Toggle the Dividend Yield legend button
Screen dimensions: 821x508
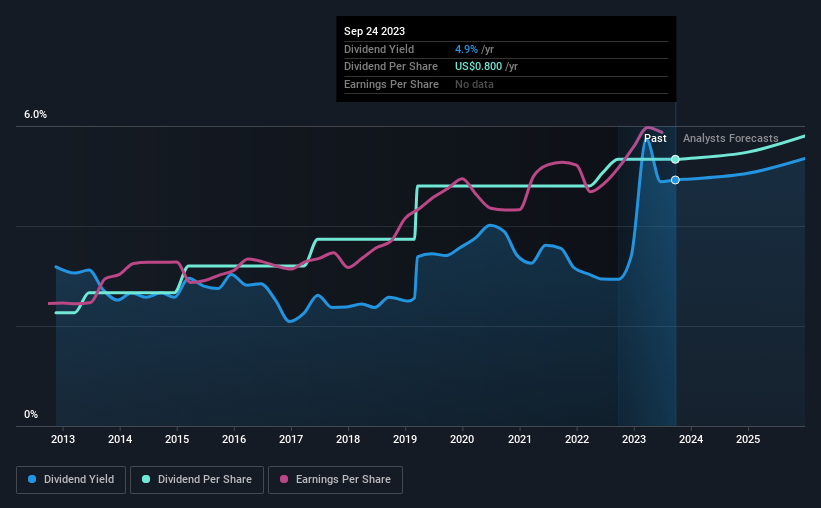tap(71, 480)
